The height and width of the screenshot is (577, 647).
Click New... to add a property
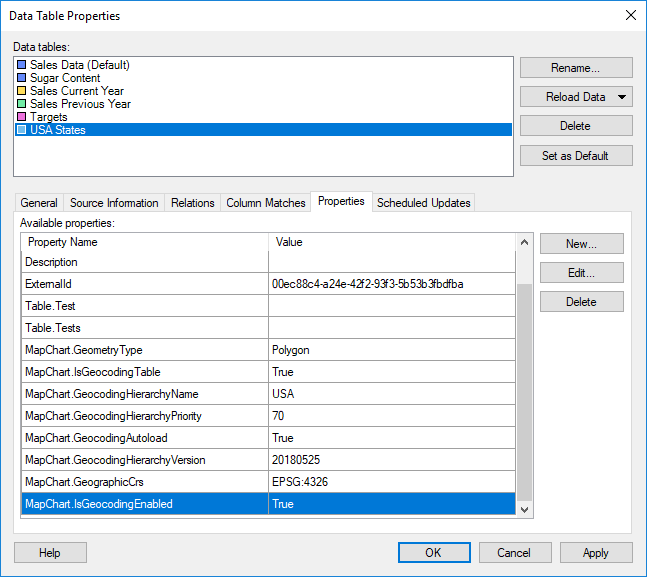coord(581,244)
